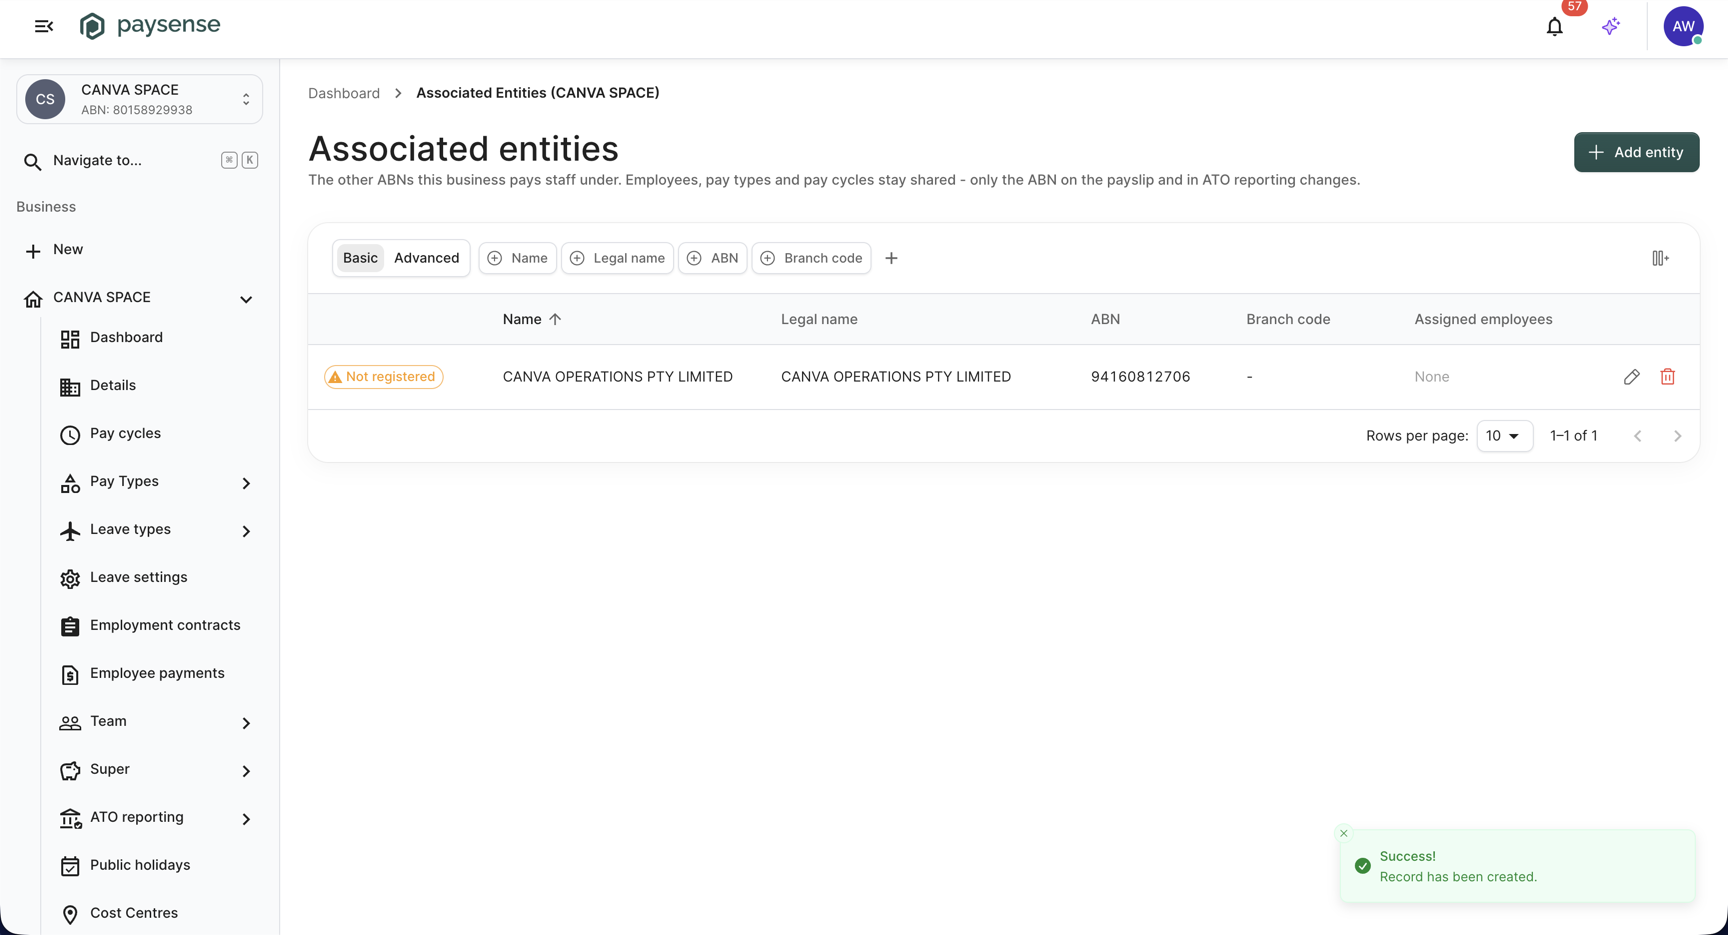
Task: Go to the next page of results
Action: (1678, 436)
